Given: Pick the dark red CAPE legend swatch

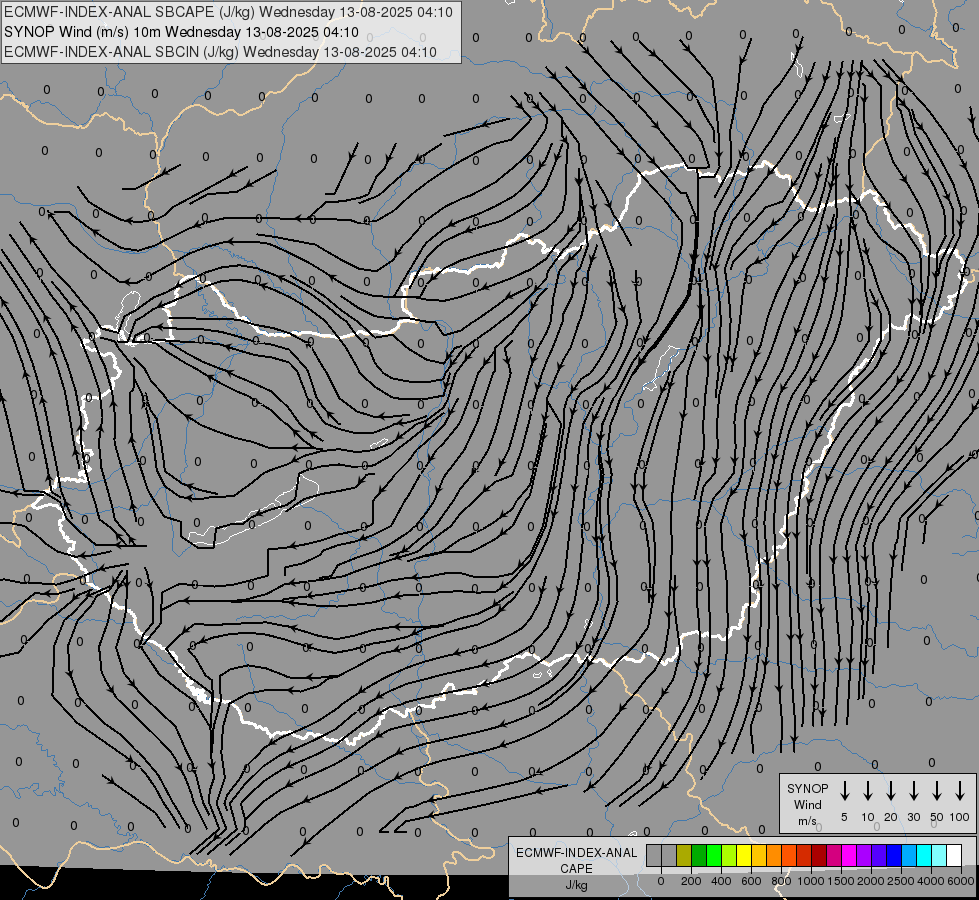Looking at the screenshot, I should (x=819, y=855).
